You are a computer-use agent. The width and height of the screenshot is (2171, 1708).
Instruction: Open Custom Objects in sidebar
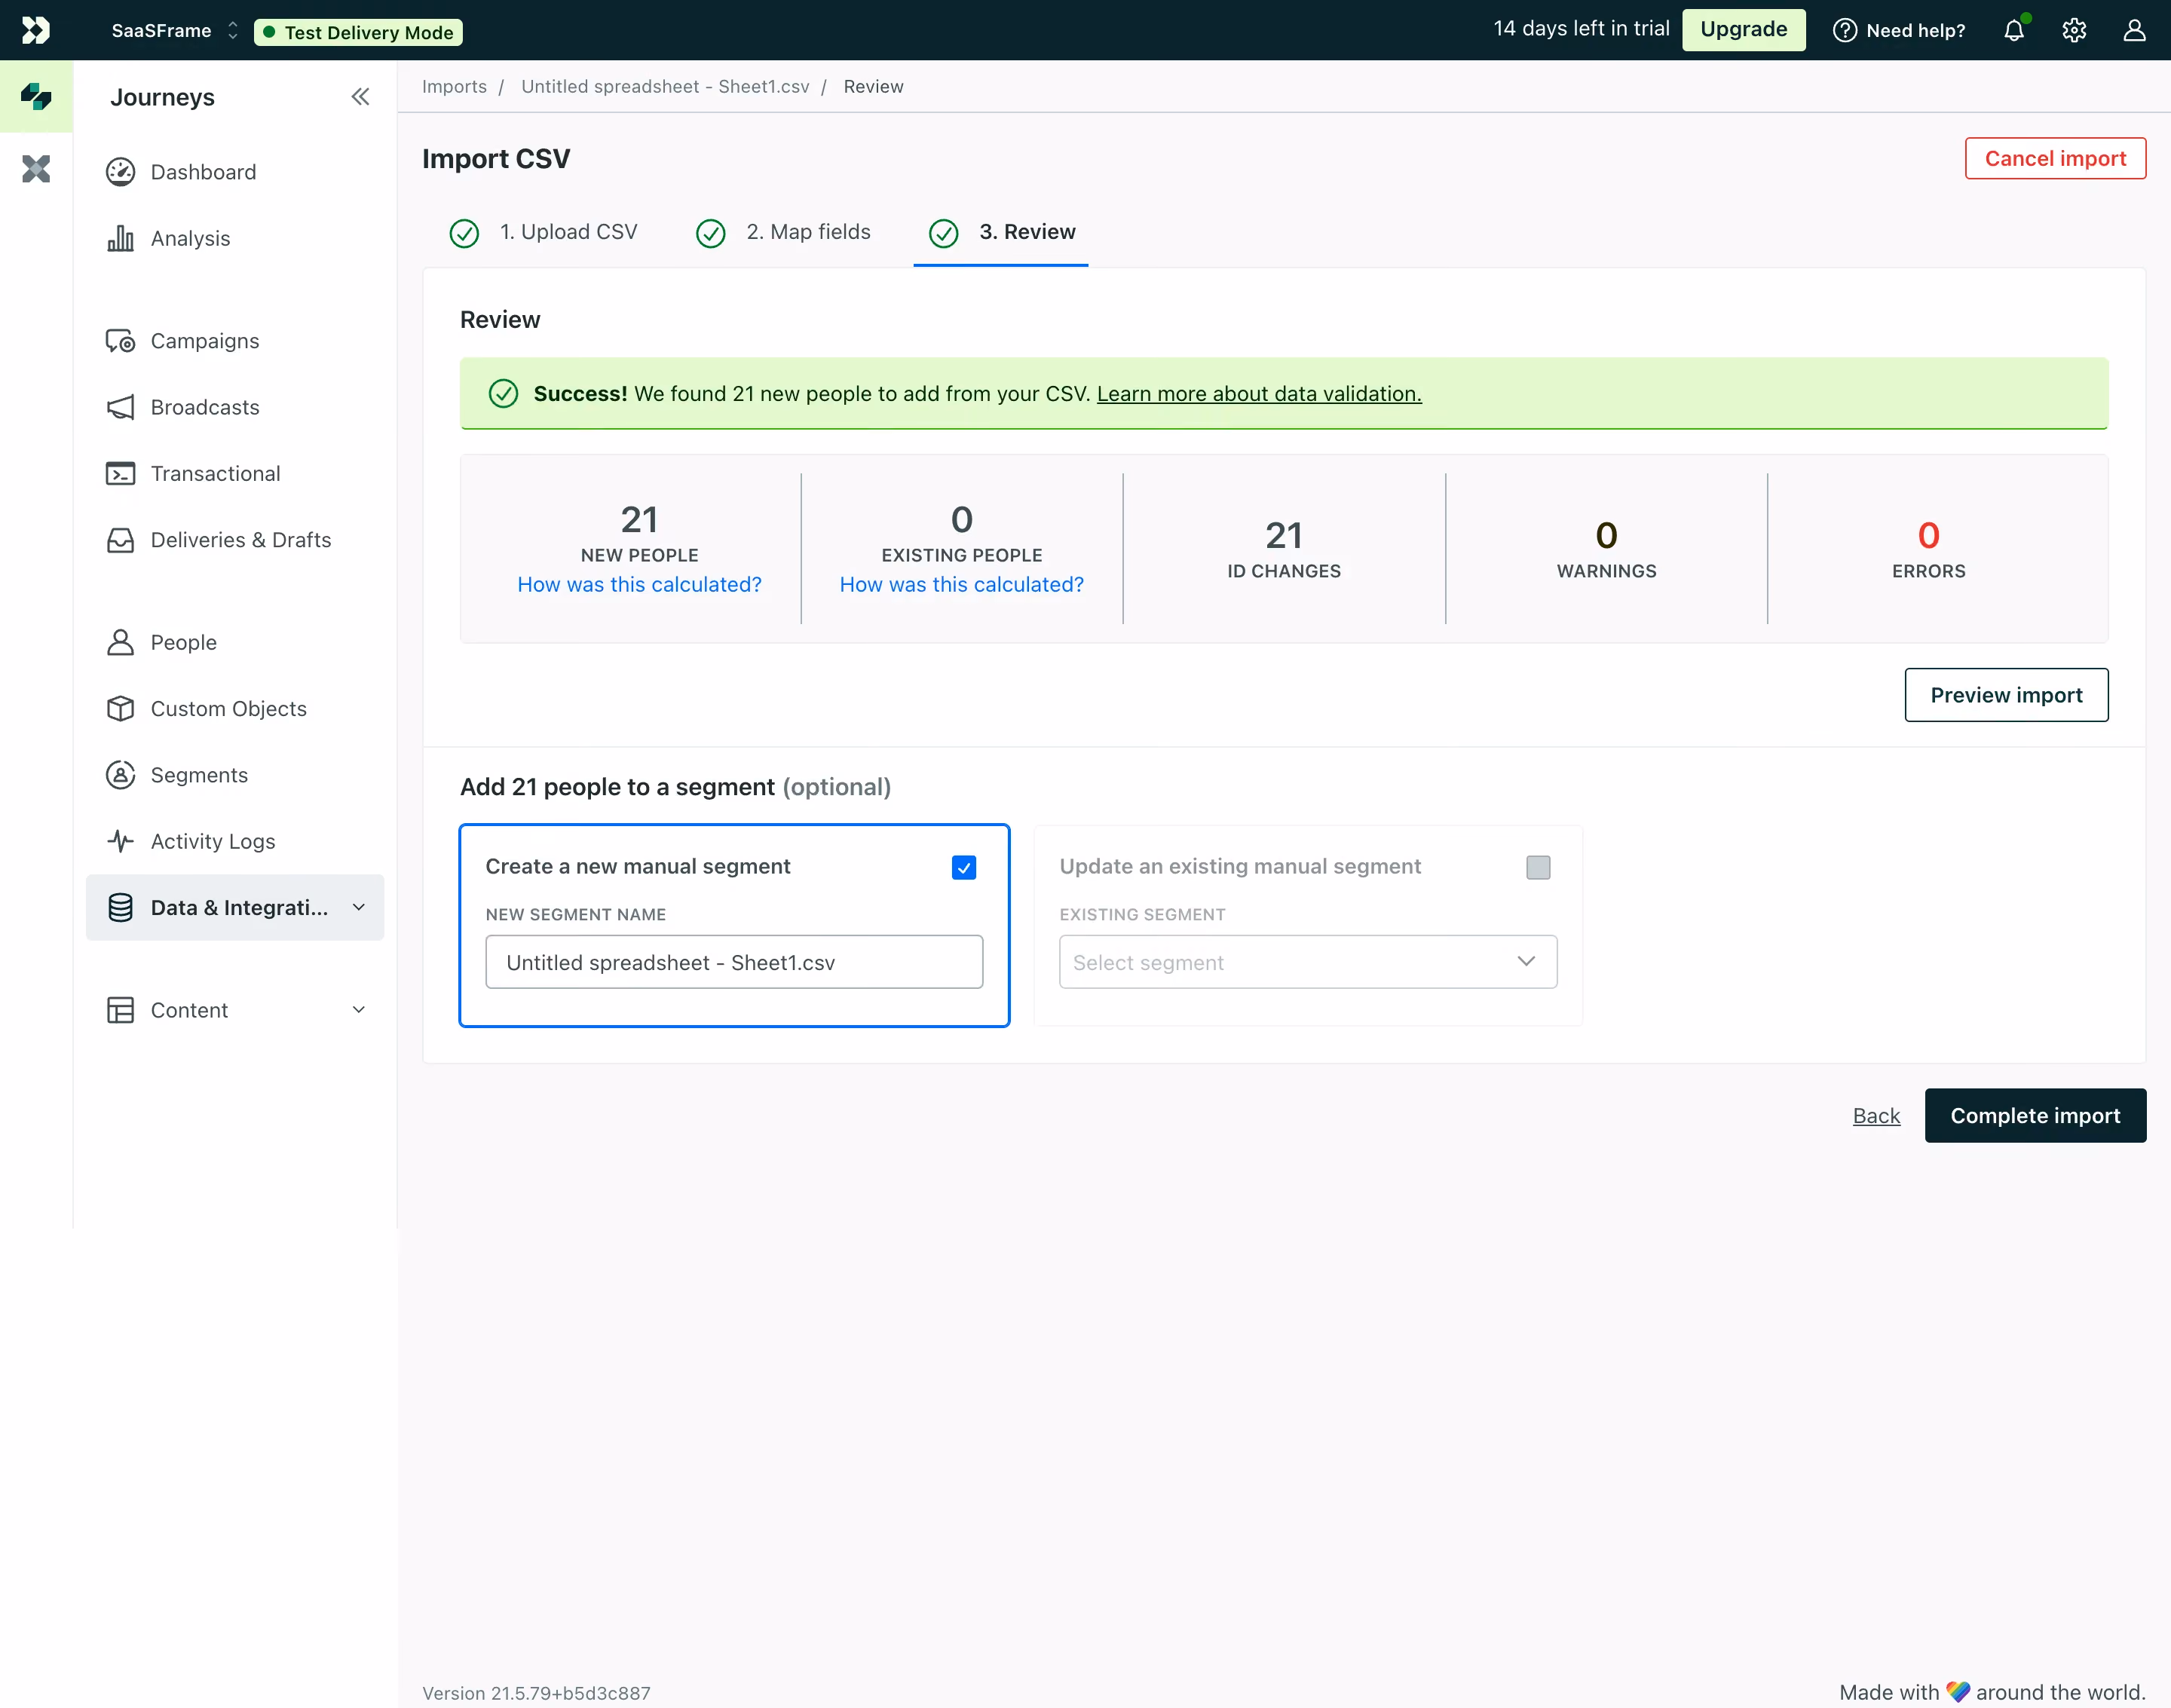coord(235,709)
